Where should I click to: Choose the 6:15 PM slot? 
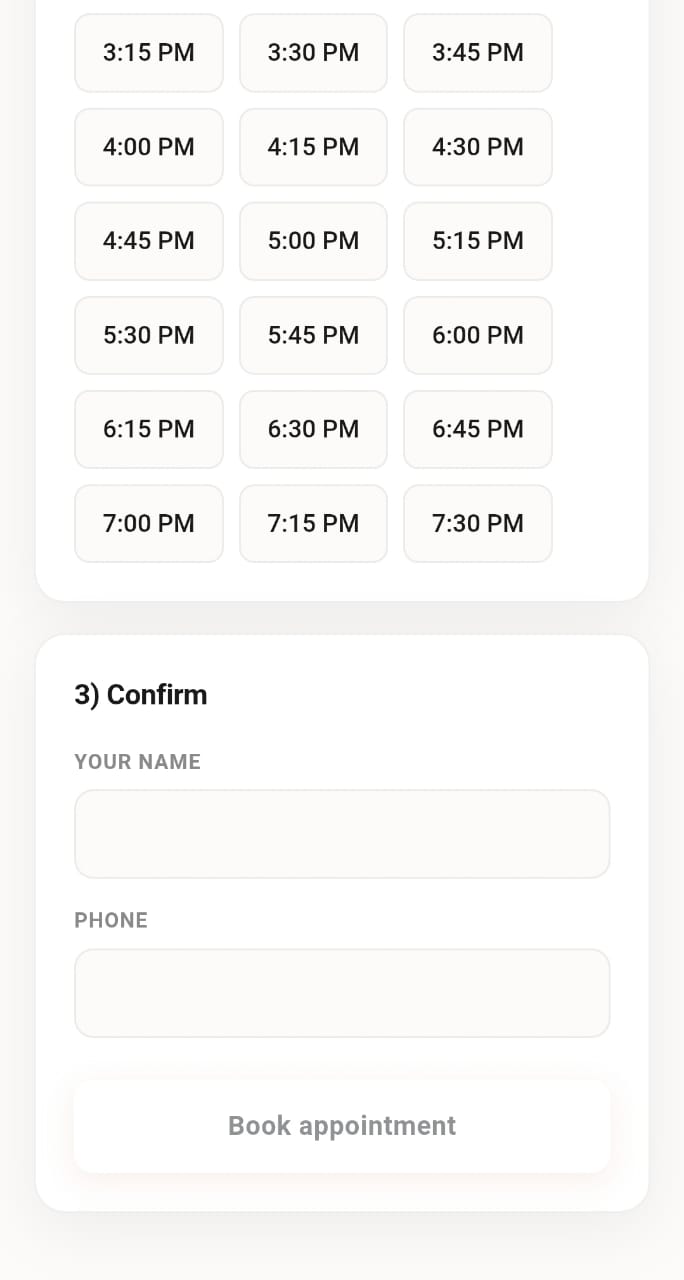[148, 428]
